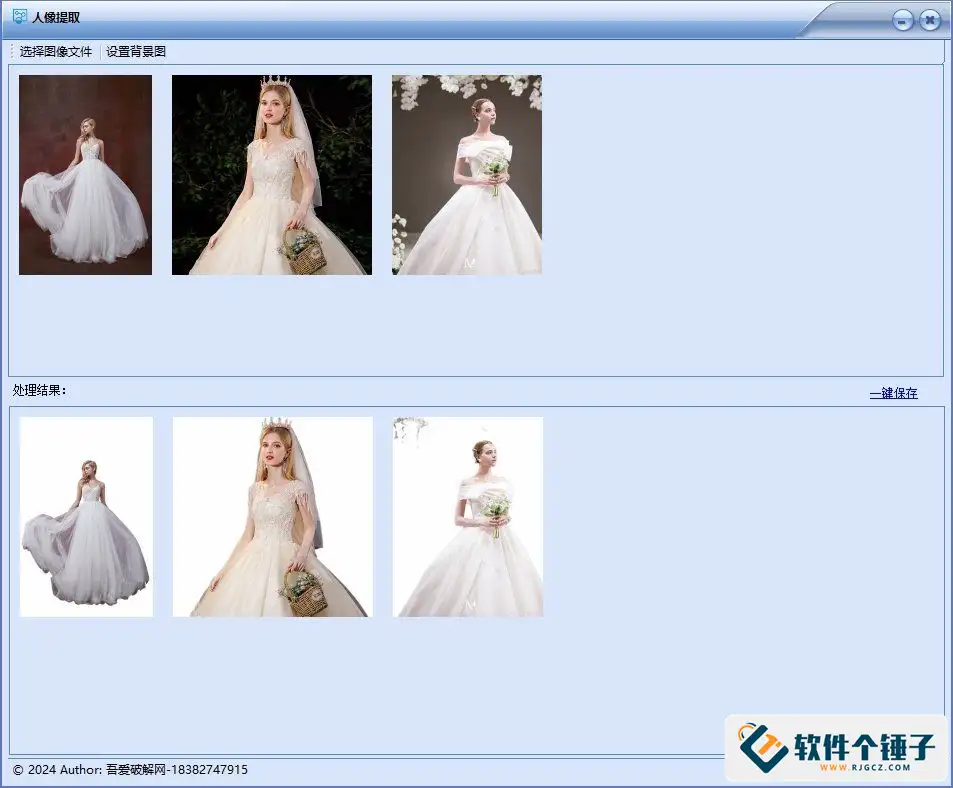Select the extracted result of bride holding bouquet
The image size is (953, 788).
pyautogui.click(x=468, y=516)
